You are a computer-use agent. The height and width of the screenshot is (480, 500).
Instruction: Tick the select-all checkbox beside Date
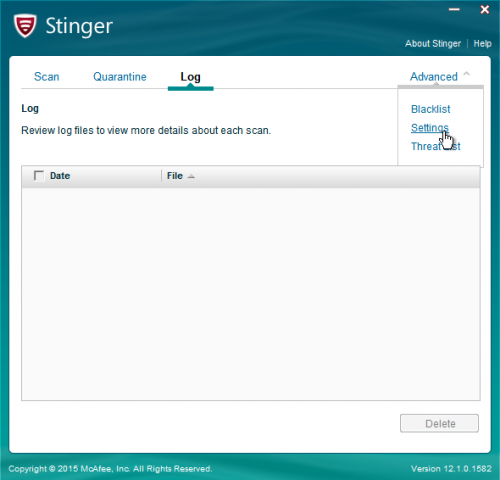(39, 176)
